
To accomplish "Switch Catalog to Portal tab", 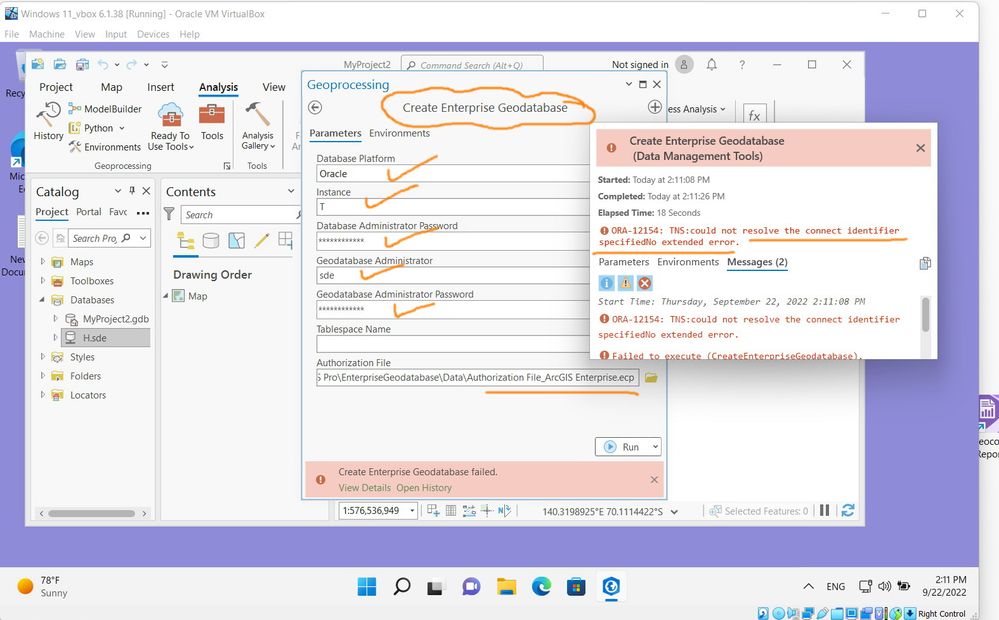I will click(x=89, y=212).
